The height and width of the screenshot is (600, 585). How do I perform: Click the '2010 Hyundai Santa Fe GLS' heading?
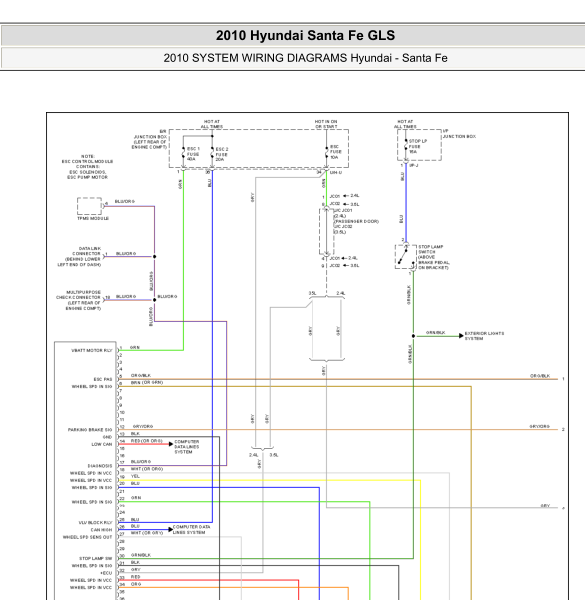pyautogui.click(x=305, y=36)
